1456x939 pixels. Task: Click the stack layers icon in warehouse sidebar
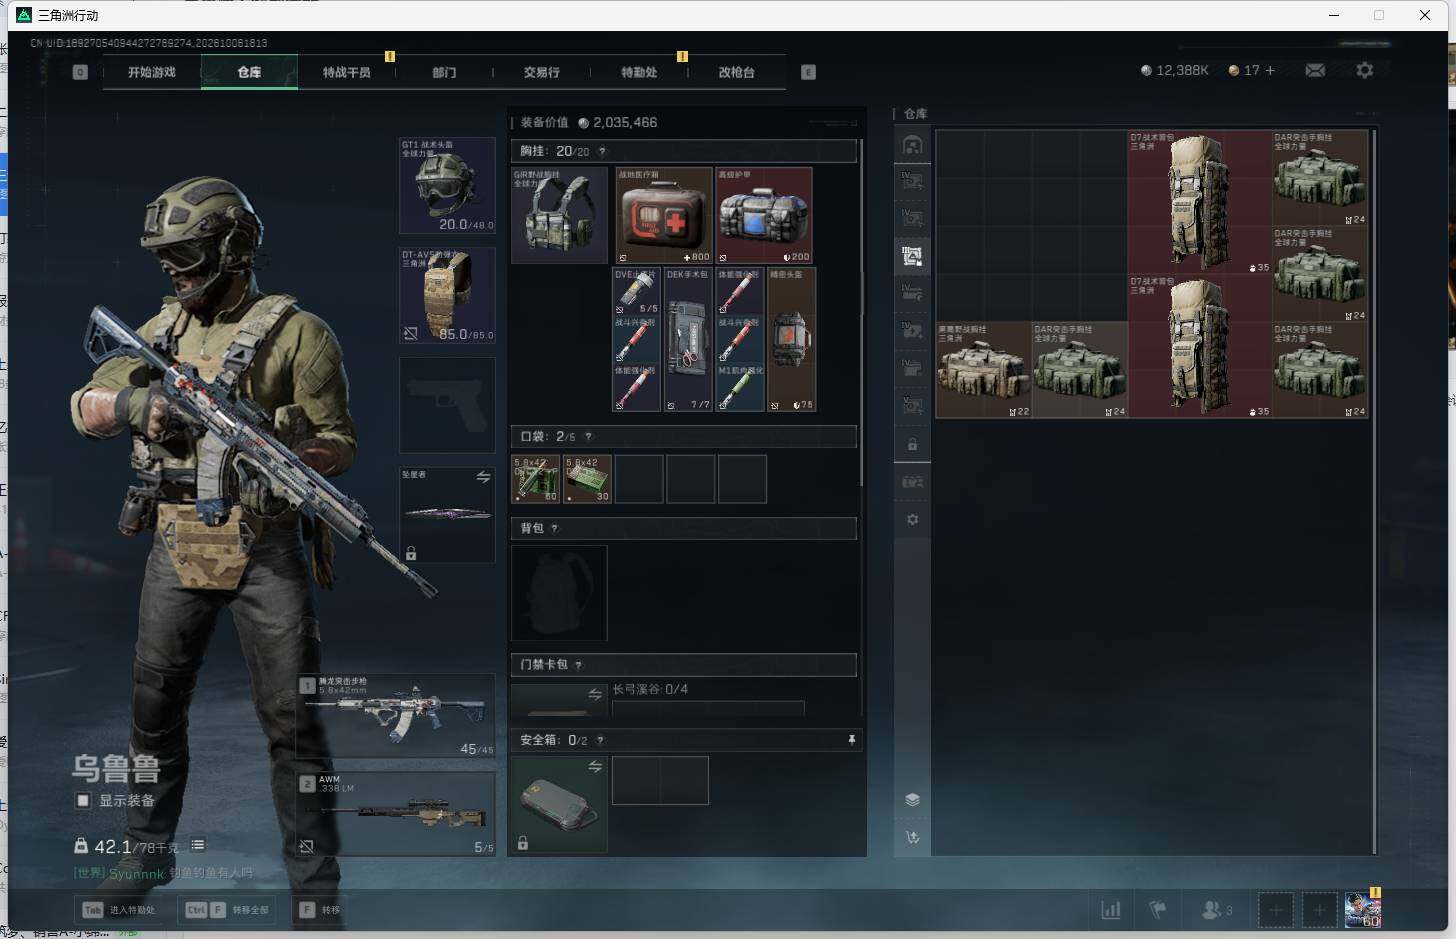912,799
